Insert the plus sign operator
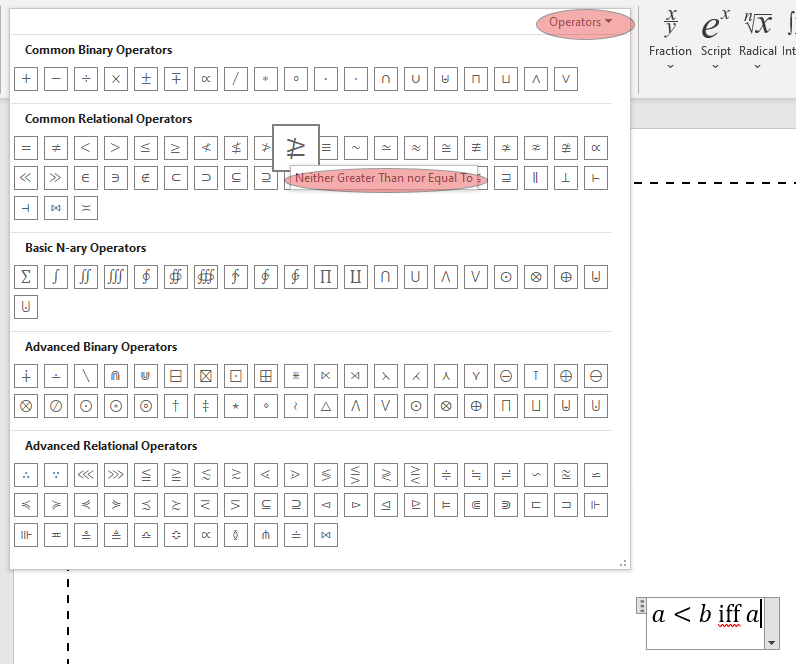 click(x=26, y=79)
